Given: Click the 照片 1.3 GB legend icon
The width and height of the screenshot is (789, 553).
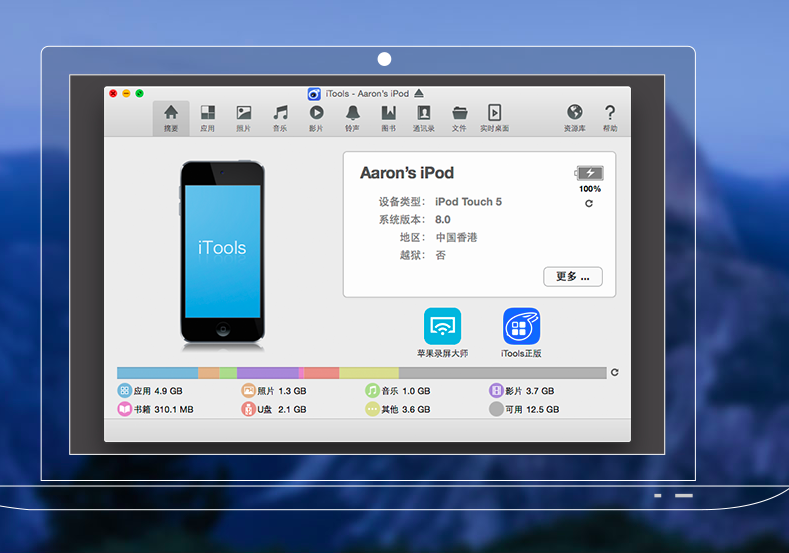Looking at the screenshot, I should click(249, 390).
